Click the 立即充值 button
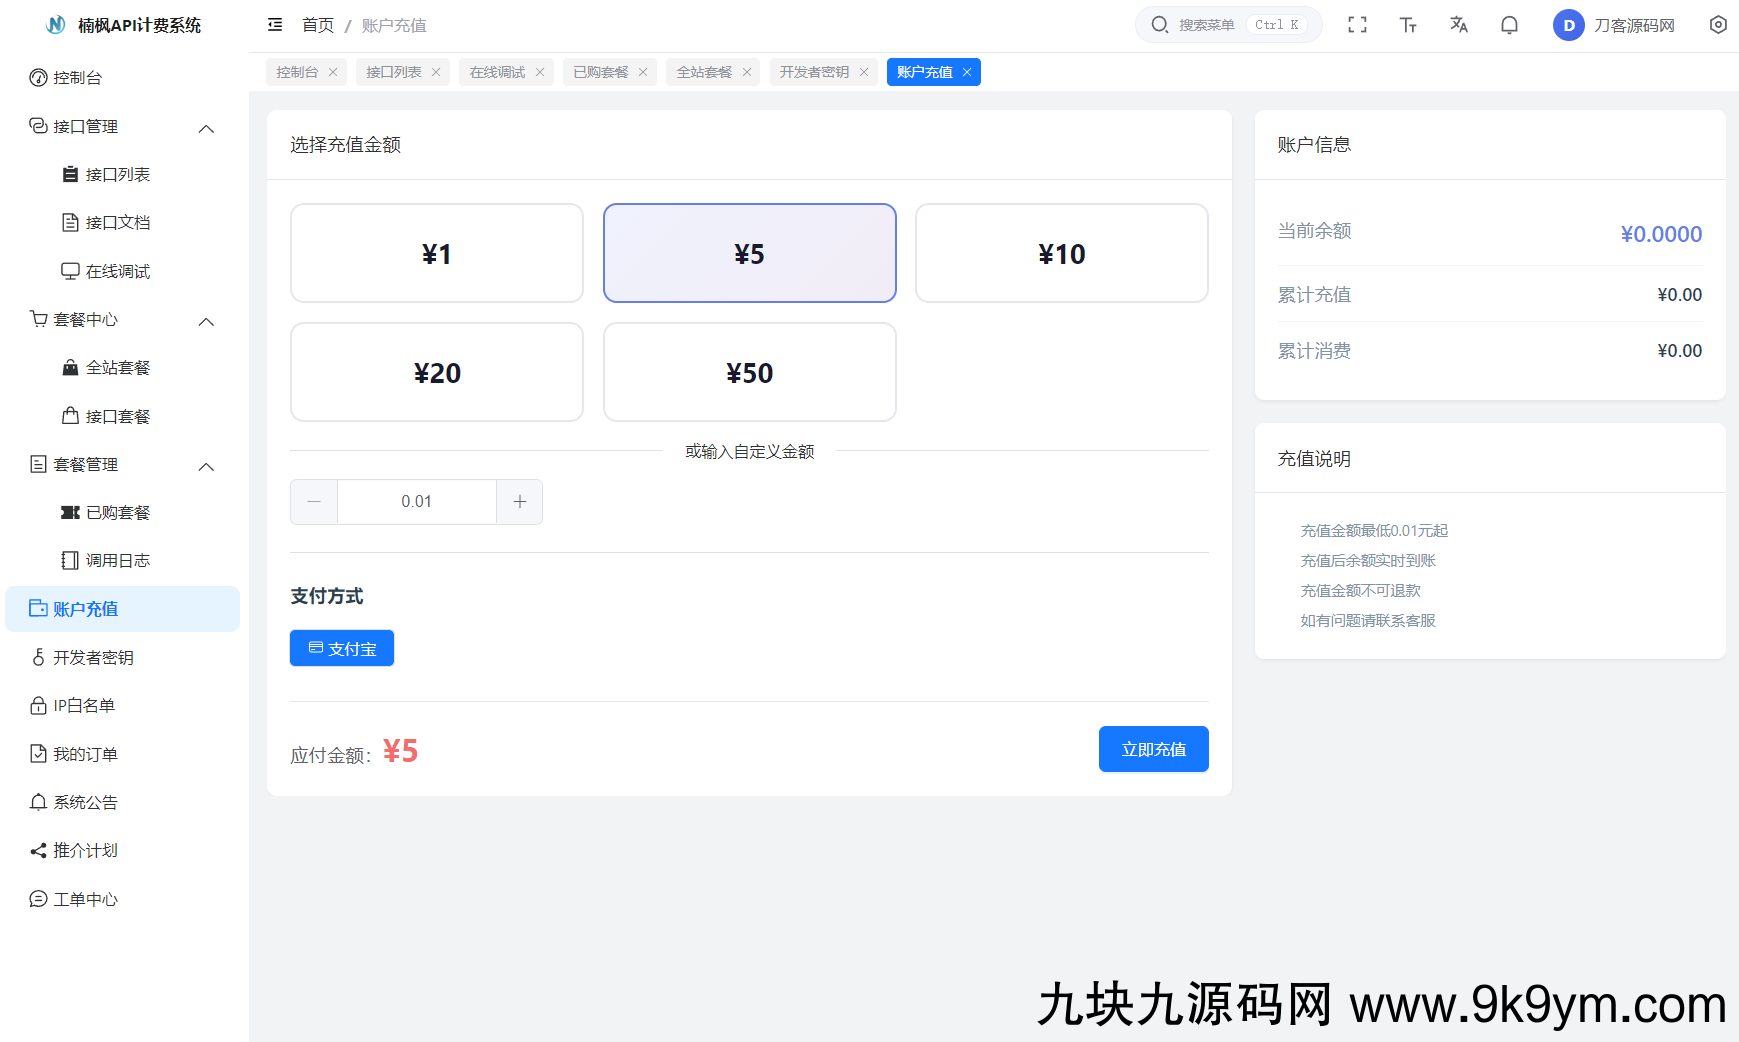Image resolution: width=1739 pixels, height=1042 pixels. click(x=1153, y=749)
